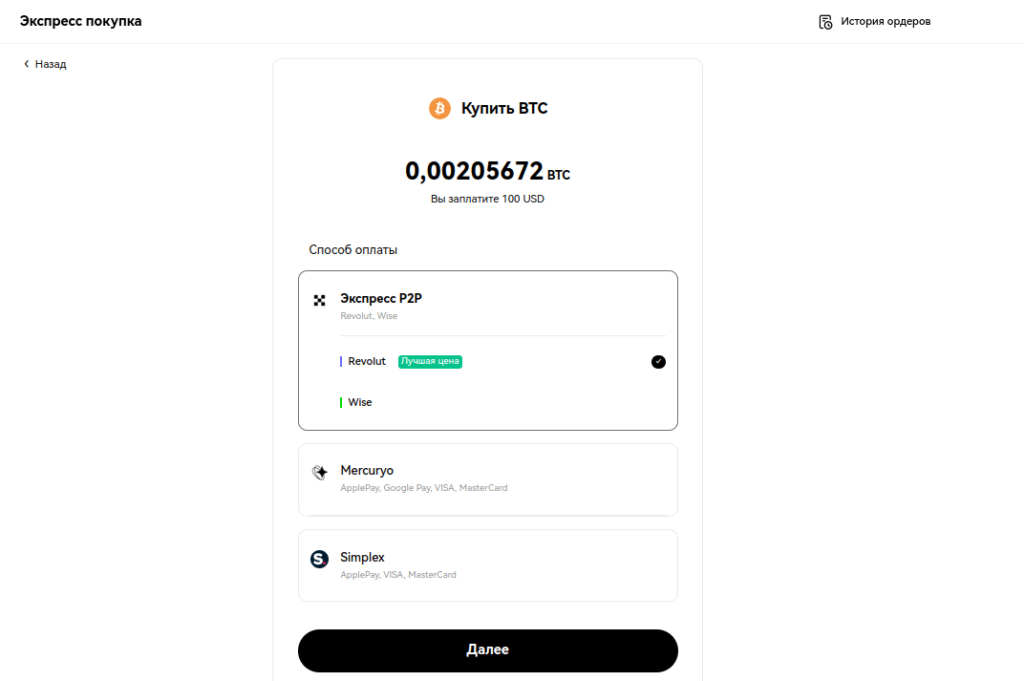
Task: Click the Экспресс покупка header title
Action: (x=80, y=20)
